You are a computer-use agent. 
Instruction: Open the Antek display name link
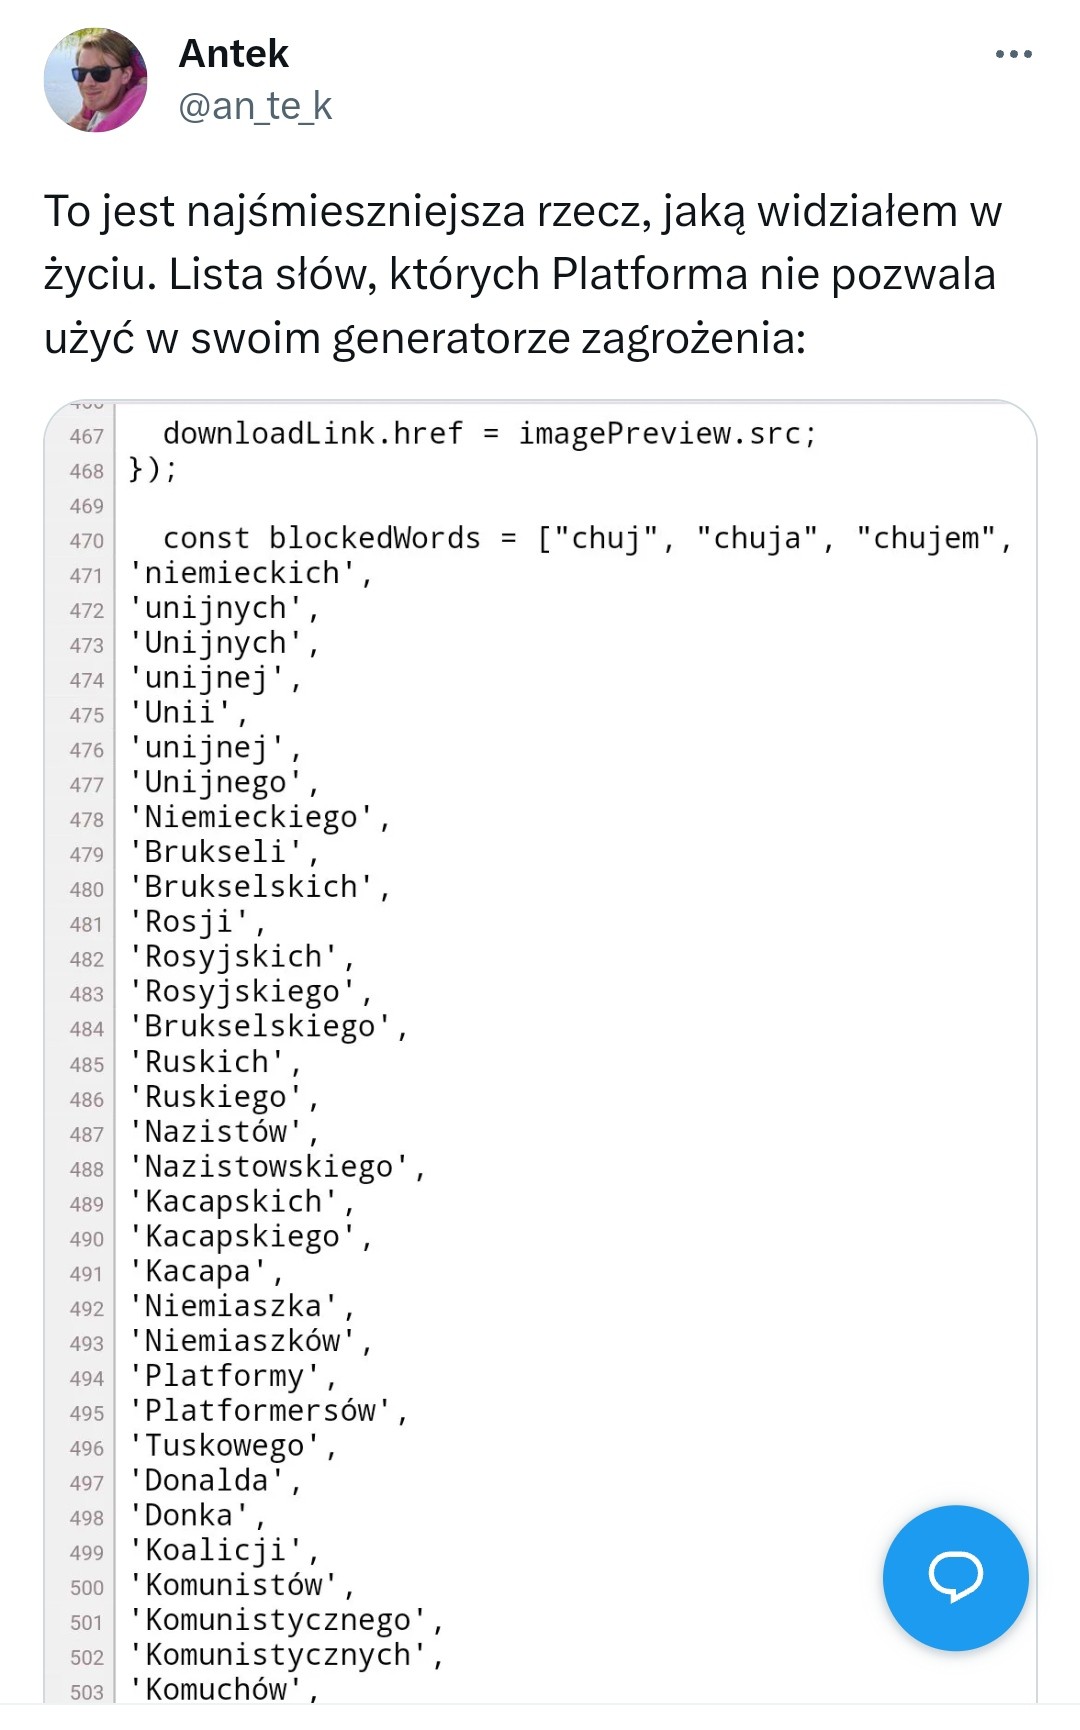coord(233,54)
